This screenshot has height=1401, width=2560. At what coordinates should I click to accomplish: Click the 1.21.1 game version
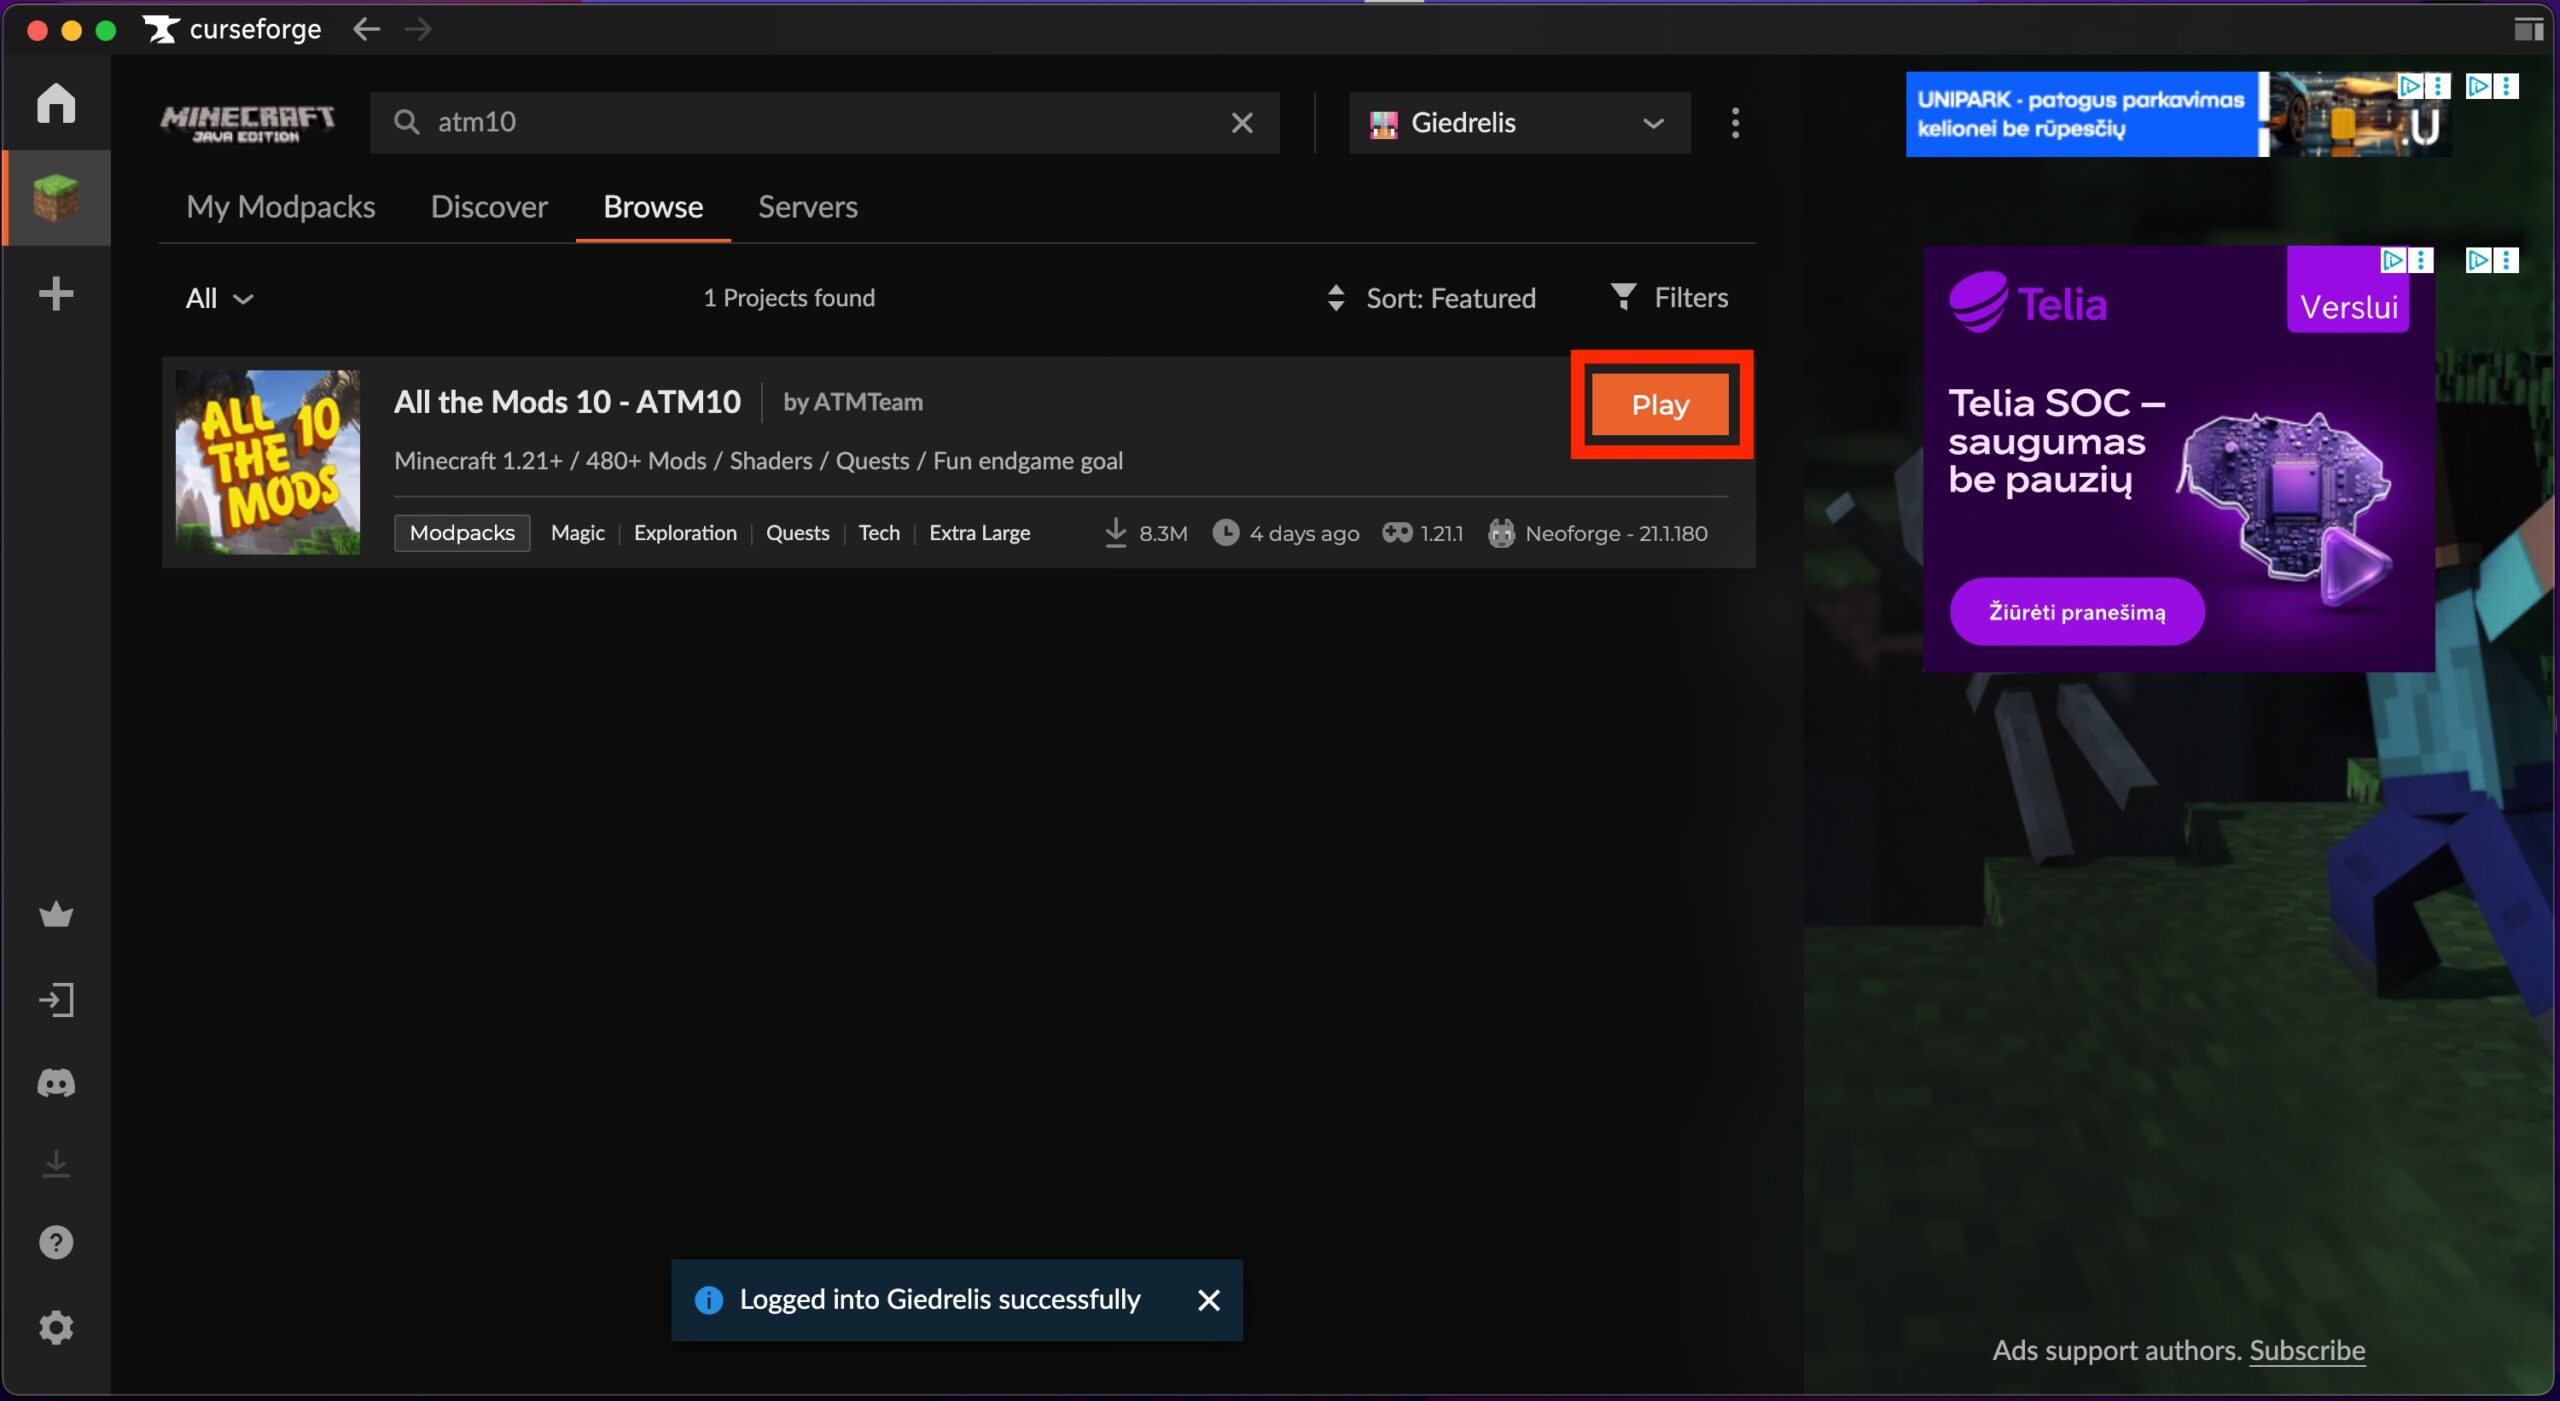pyautogui.click(x=1423, y=533)
